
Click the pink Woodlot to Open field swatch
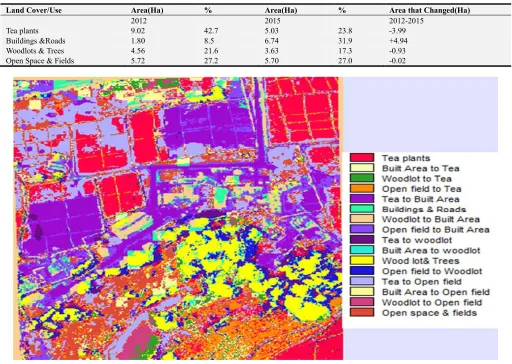click(x=362, y=302)
